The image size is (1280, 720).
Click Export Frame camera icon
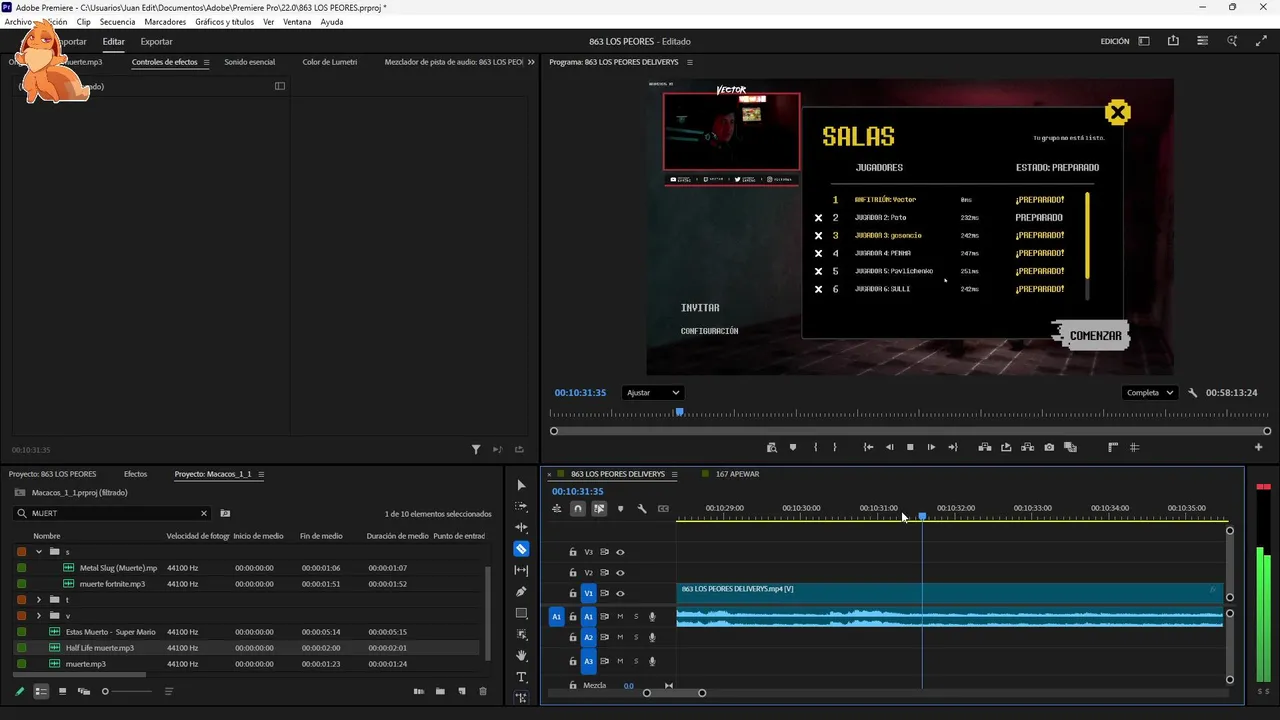coord(1049,447)
